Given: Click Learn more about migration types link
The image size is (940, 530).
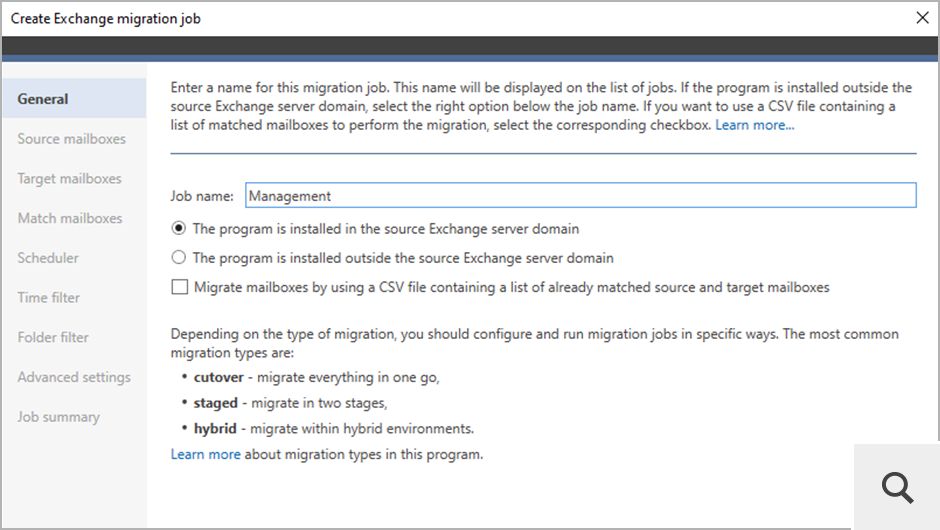Looking at the screenshot, I should click(206, 454).
